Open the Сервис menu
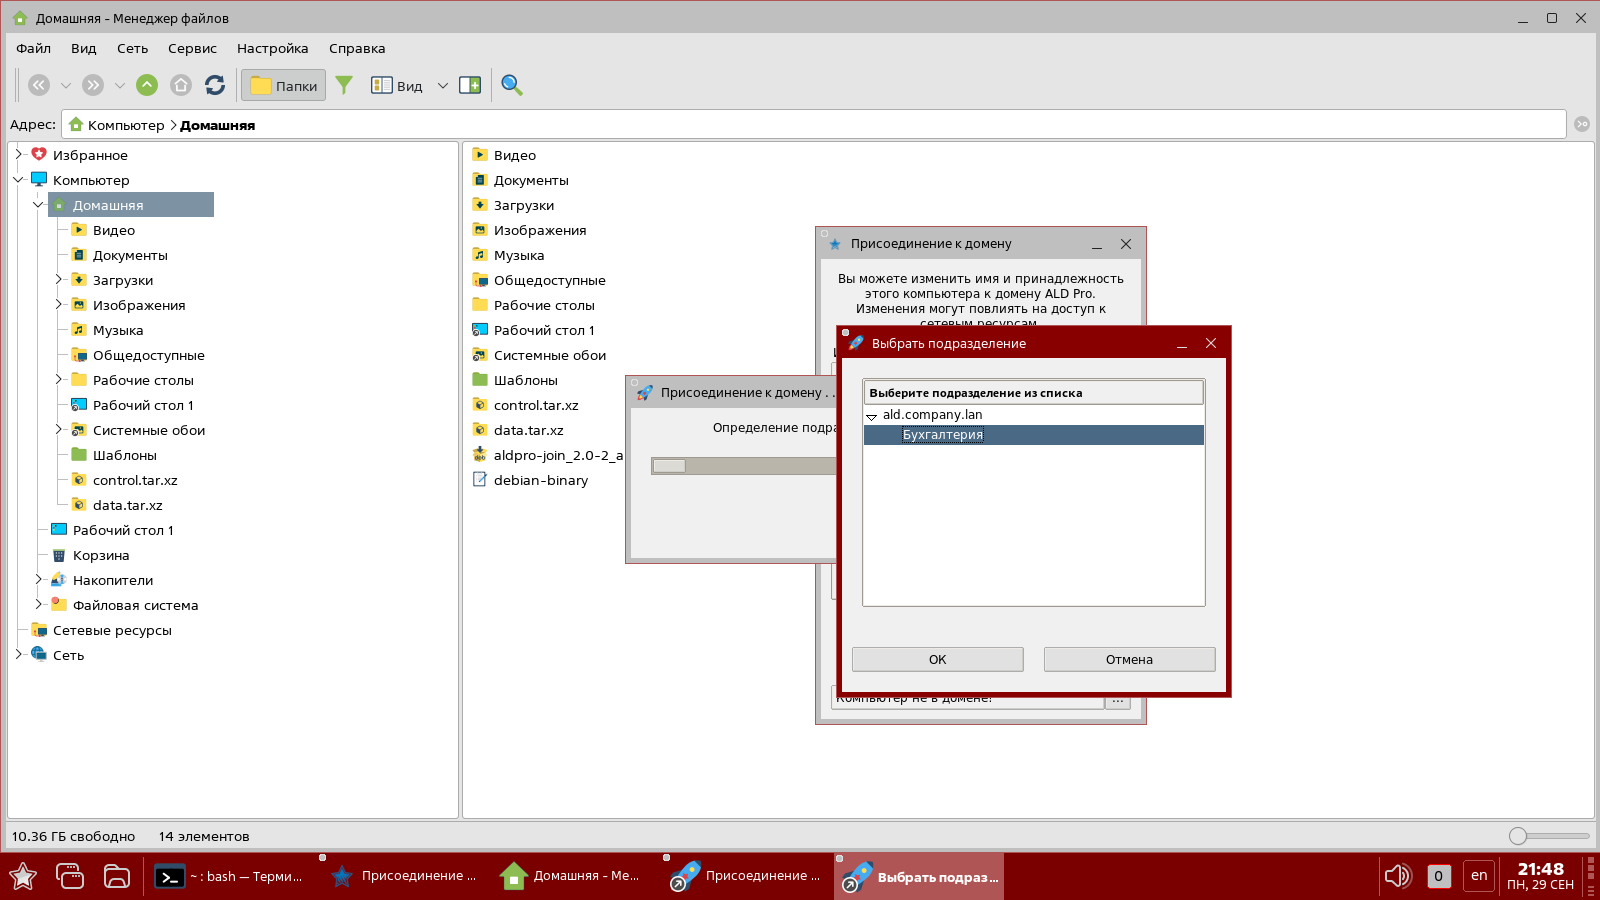 click(x=192, y=48)
